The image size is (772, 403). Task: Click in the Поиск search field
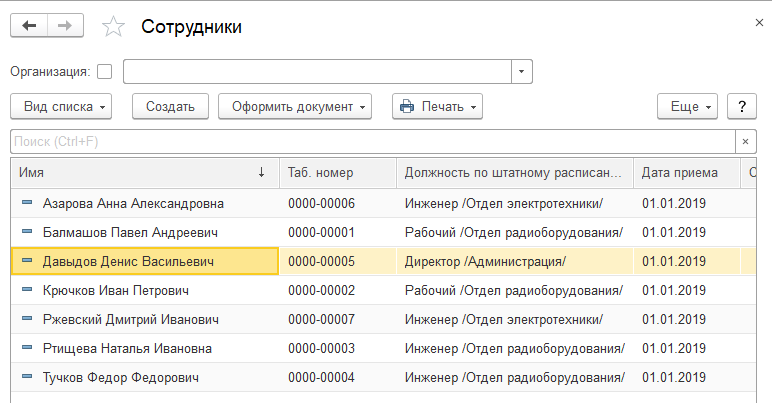click(370, 141)
